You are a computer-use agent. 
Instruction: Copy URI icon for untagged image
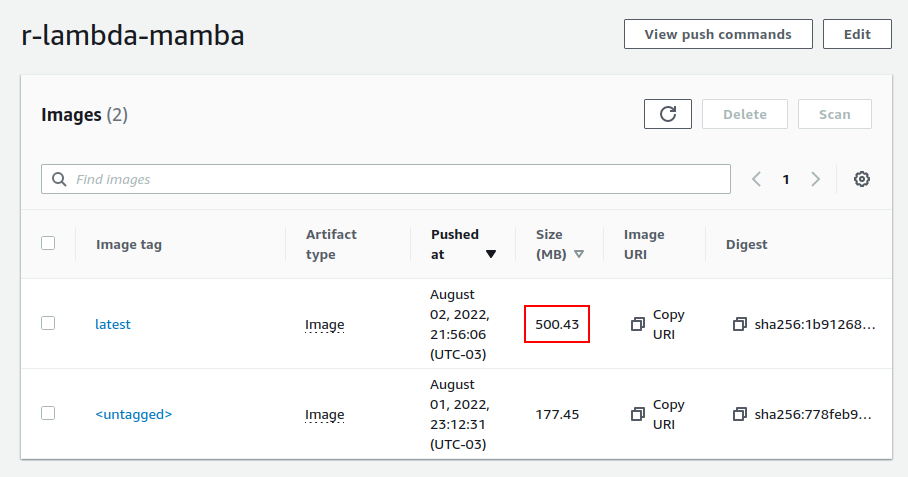tap(638, 414)
